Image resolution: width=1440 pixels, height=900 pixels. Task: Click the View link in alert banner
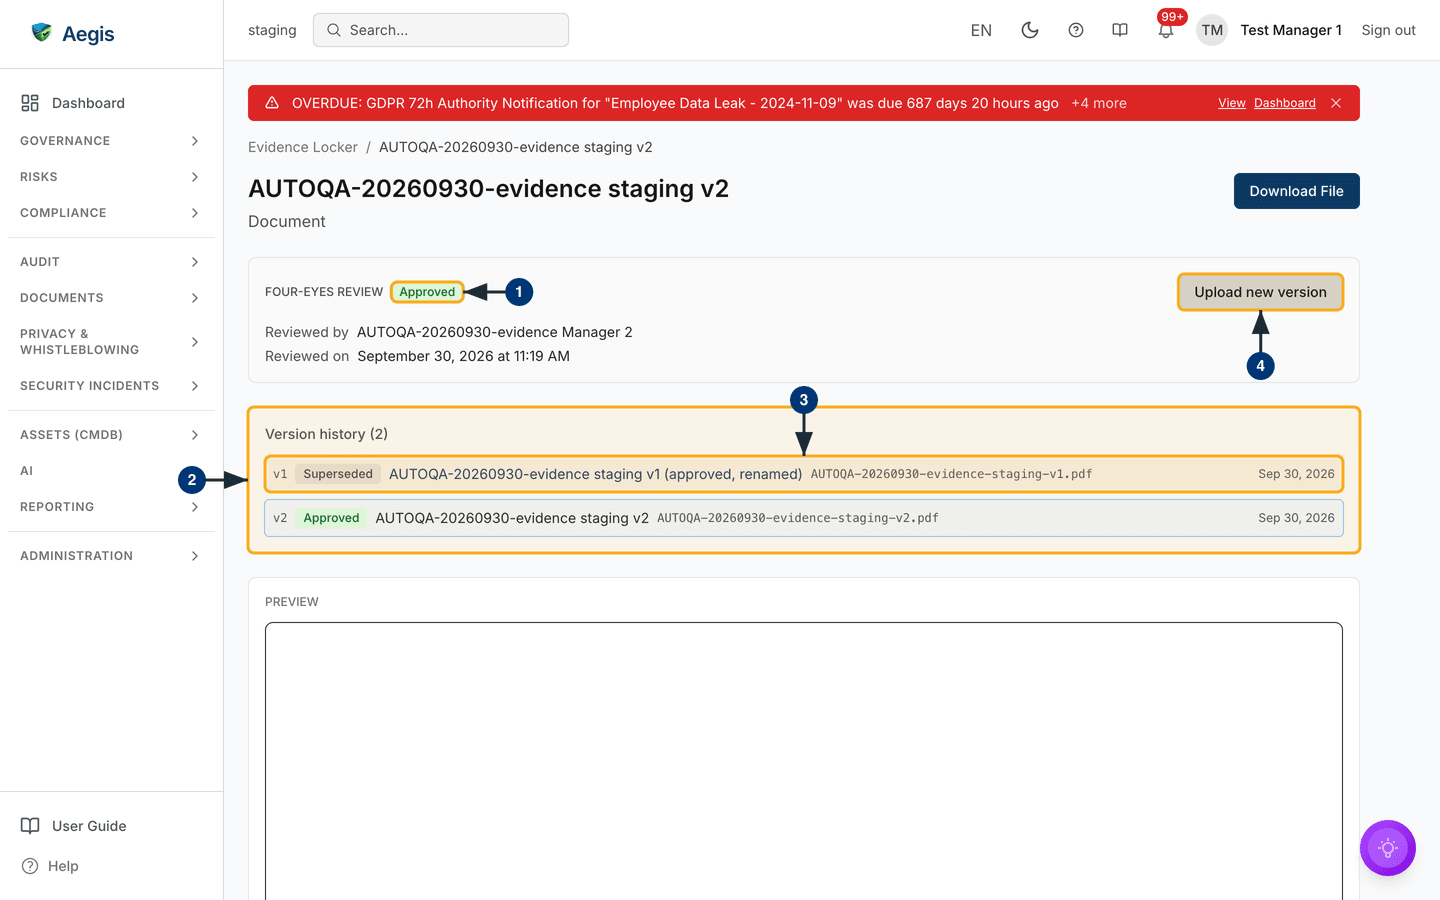[1232, 103]
